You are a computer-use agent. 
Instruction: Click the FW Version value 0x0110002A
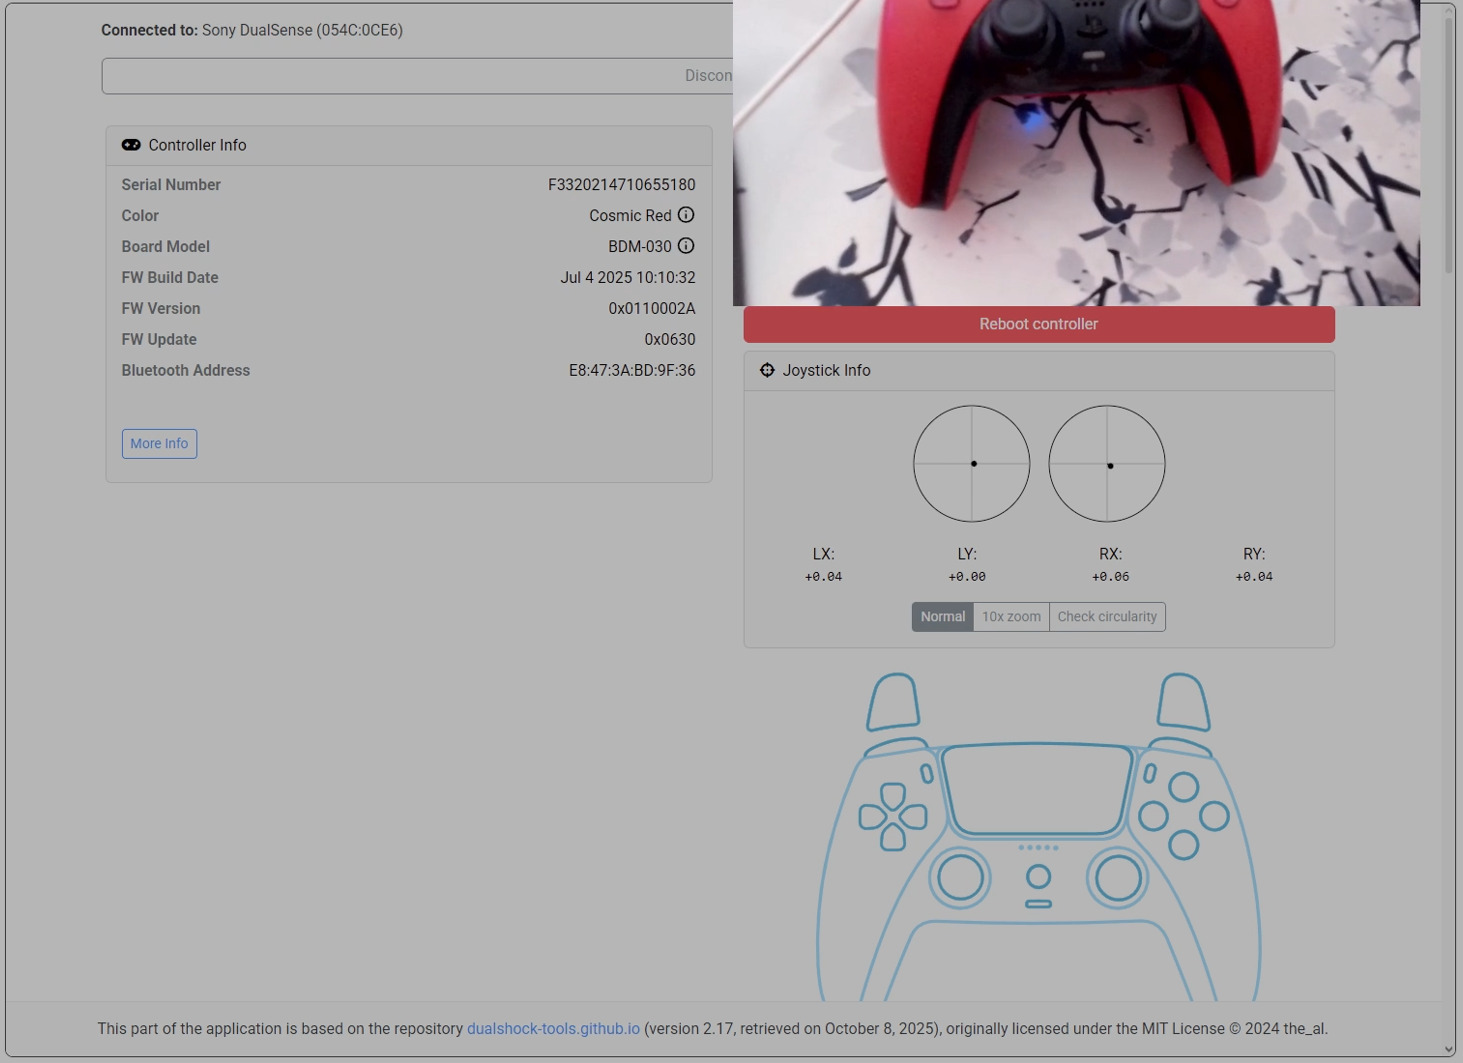tap(652, 309)
